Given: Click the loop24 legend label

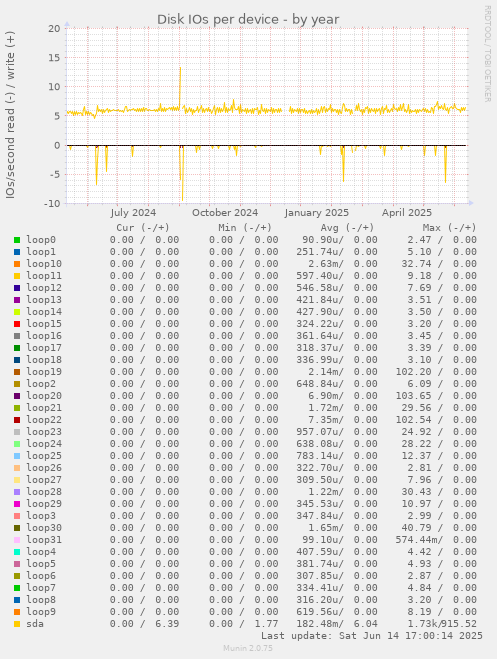Looking at the screenshot, I should tap(44, 444).
